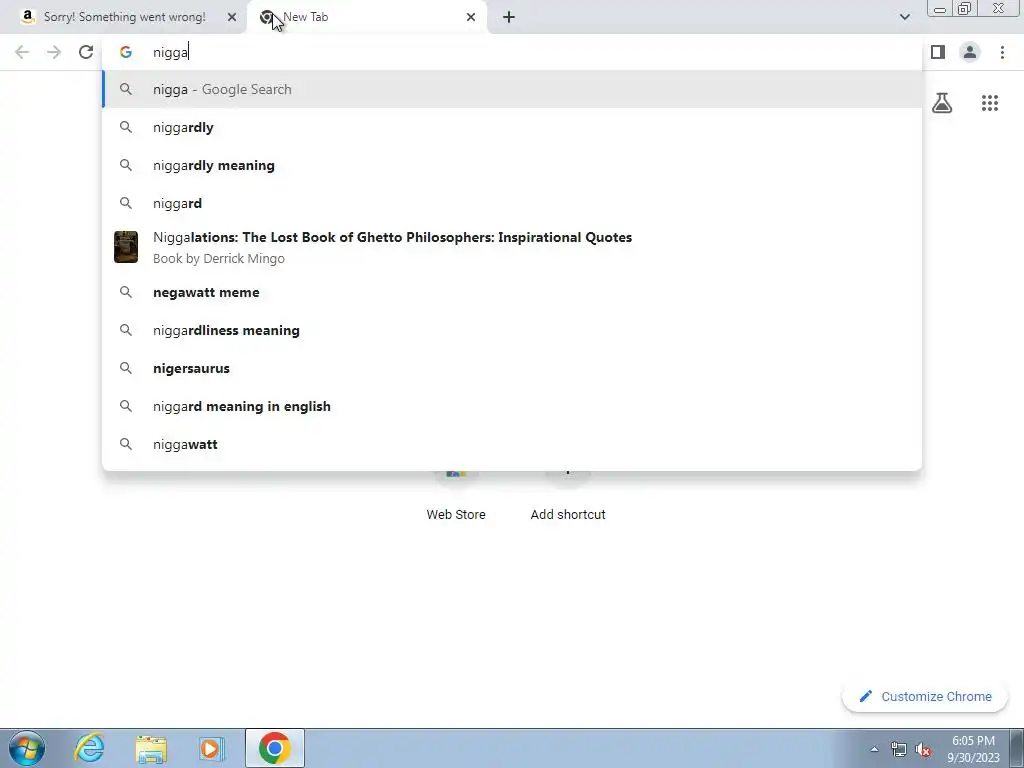This screenshot has width=1024, height=768.
Task: Open the Google apps grid
Action: click(x=989, y=103)
